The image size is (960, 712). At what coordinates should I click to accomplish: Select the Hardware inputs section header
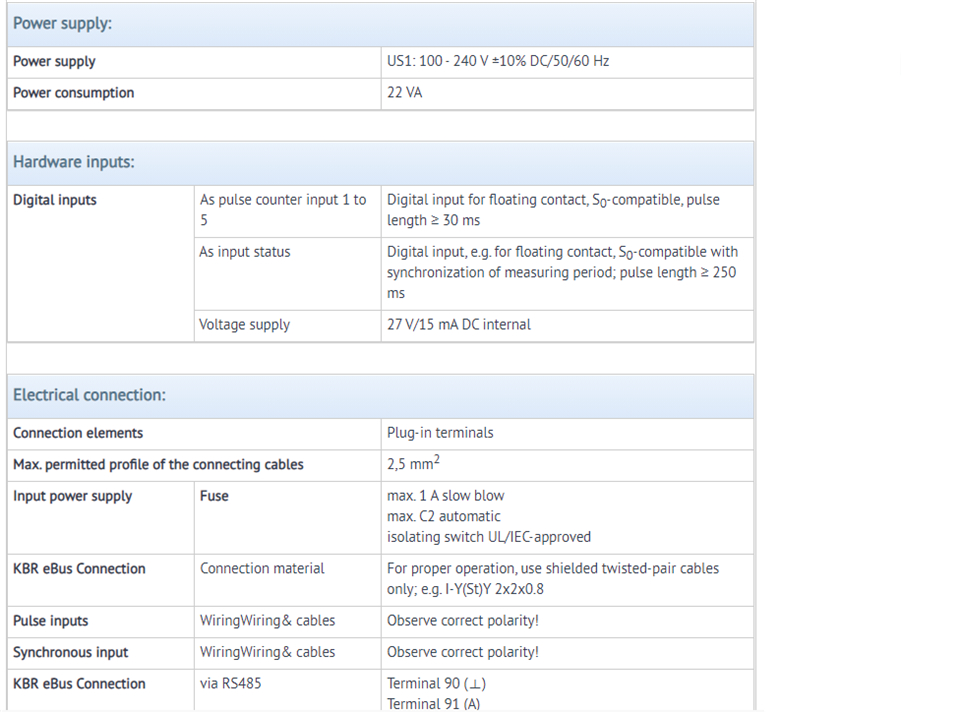(x=380, y=163)
